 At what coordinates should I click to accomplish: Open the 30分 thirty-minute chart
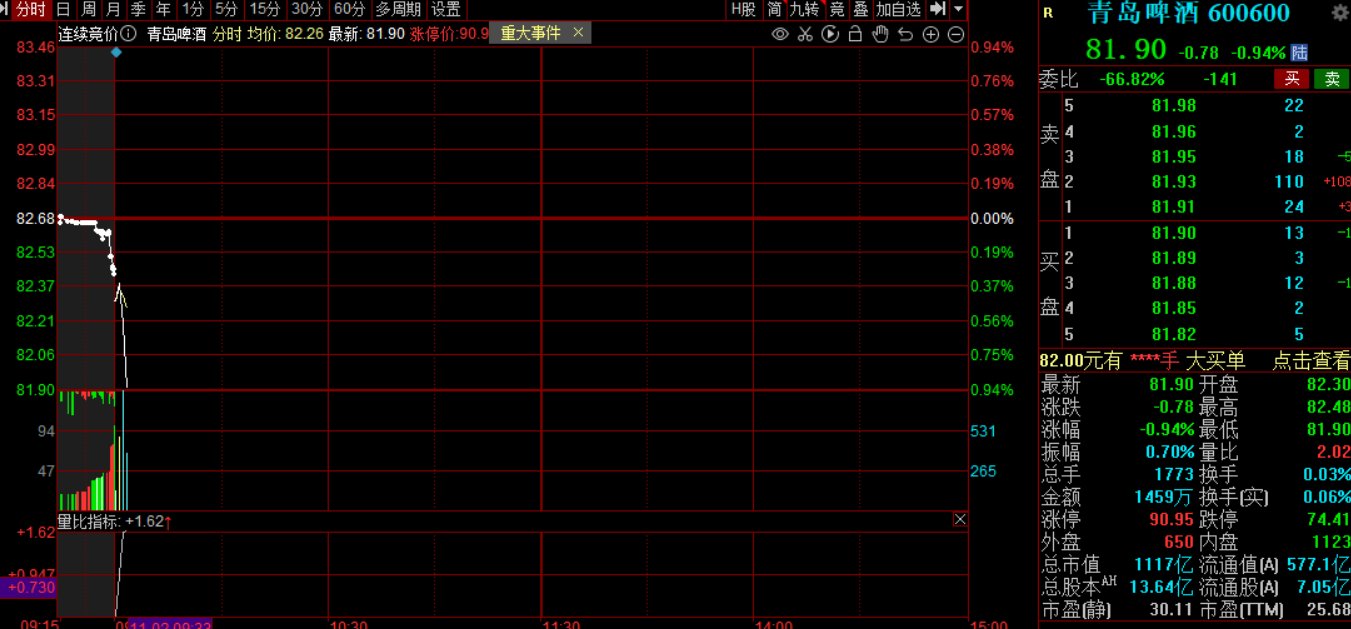tap(307, 9)
